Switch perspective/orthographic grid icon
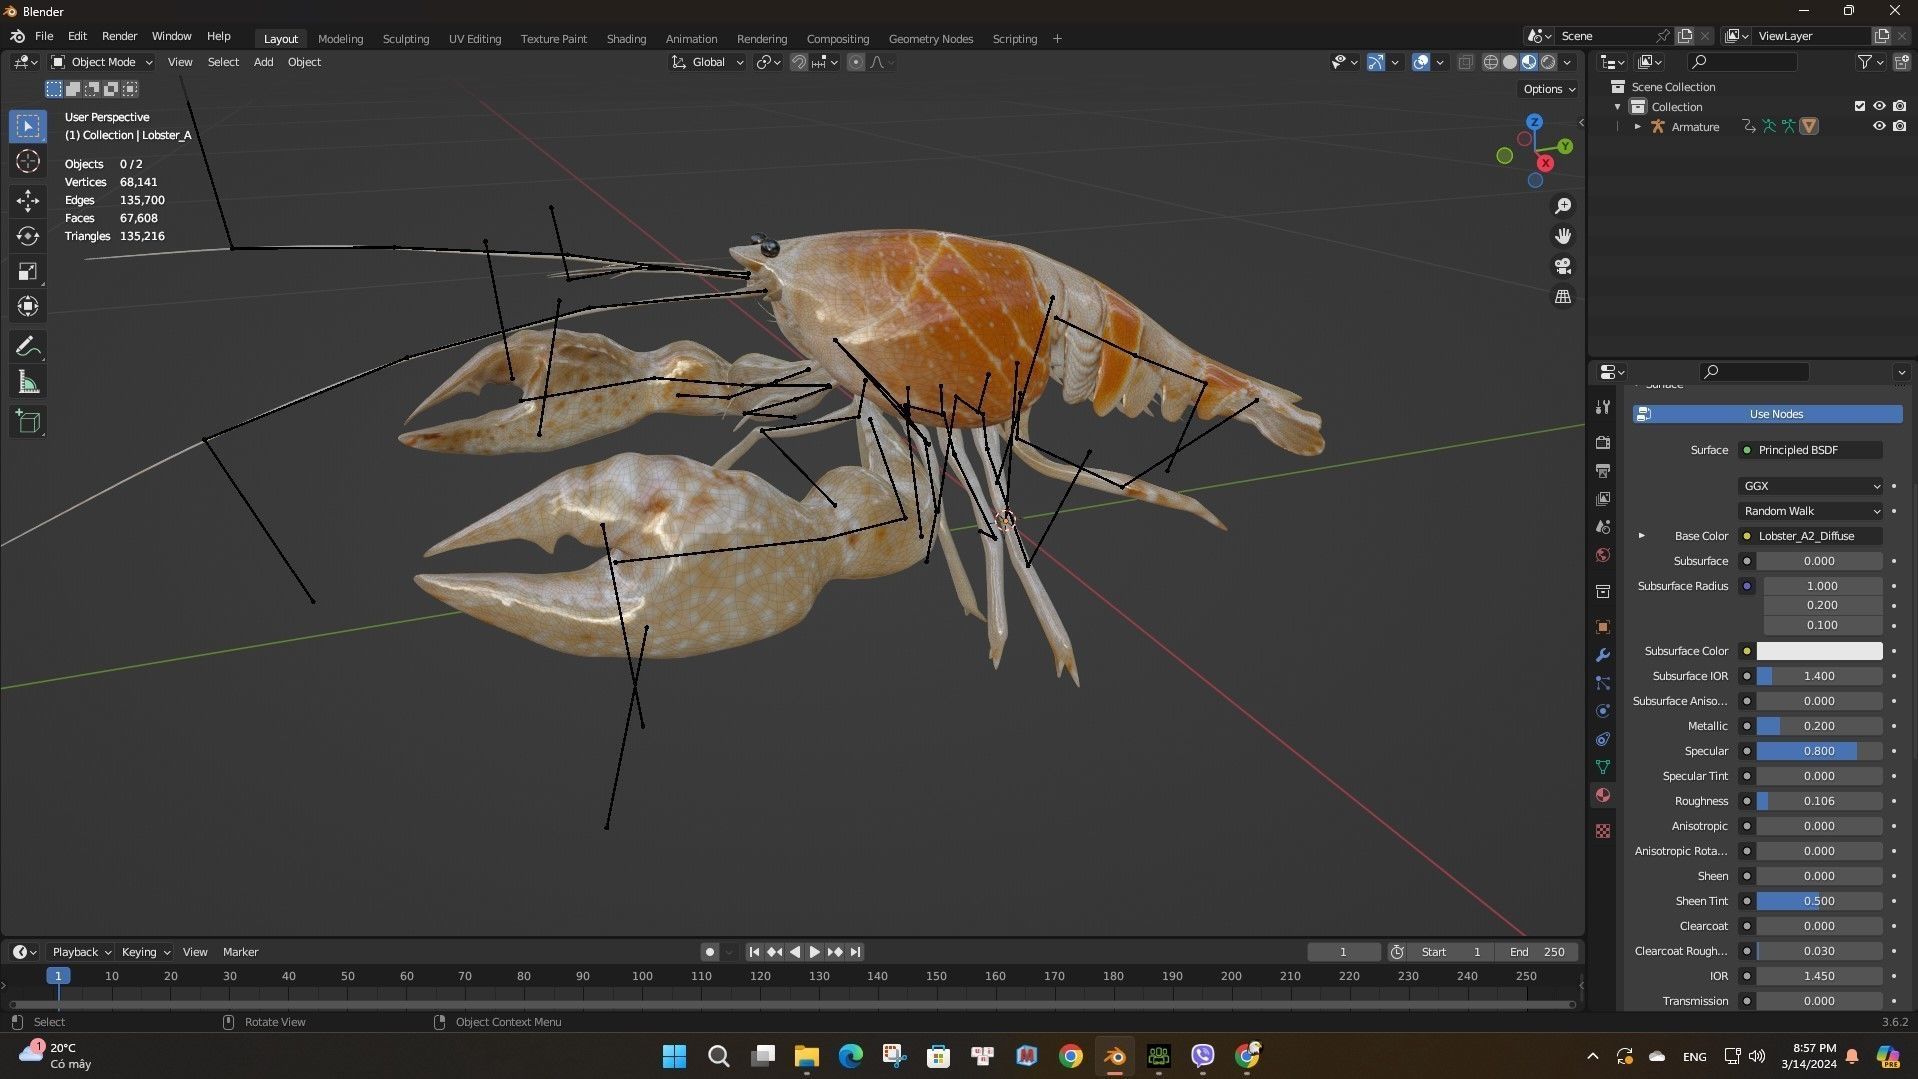 tap(1562, 297)
